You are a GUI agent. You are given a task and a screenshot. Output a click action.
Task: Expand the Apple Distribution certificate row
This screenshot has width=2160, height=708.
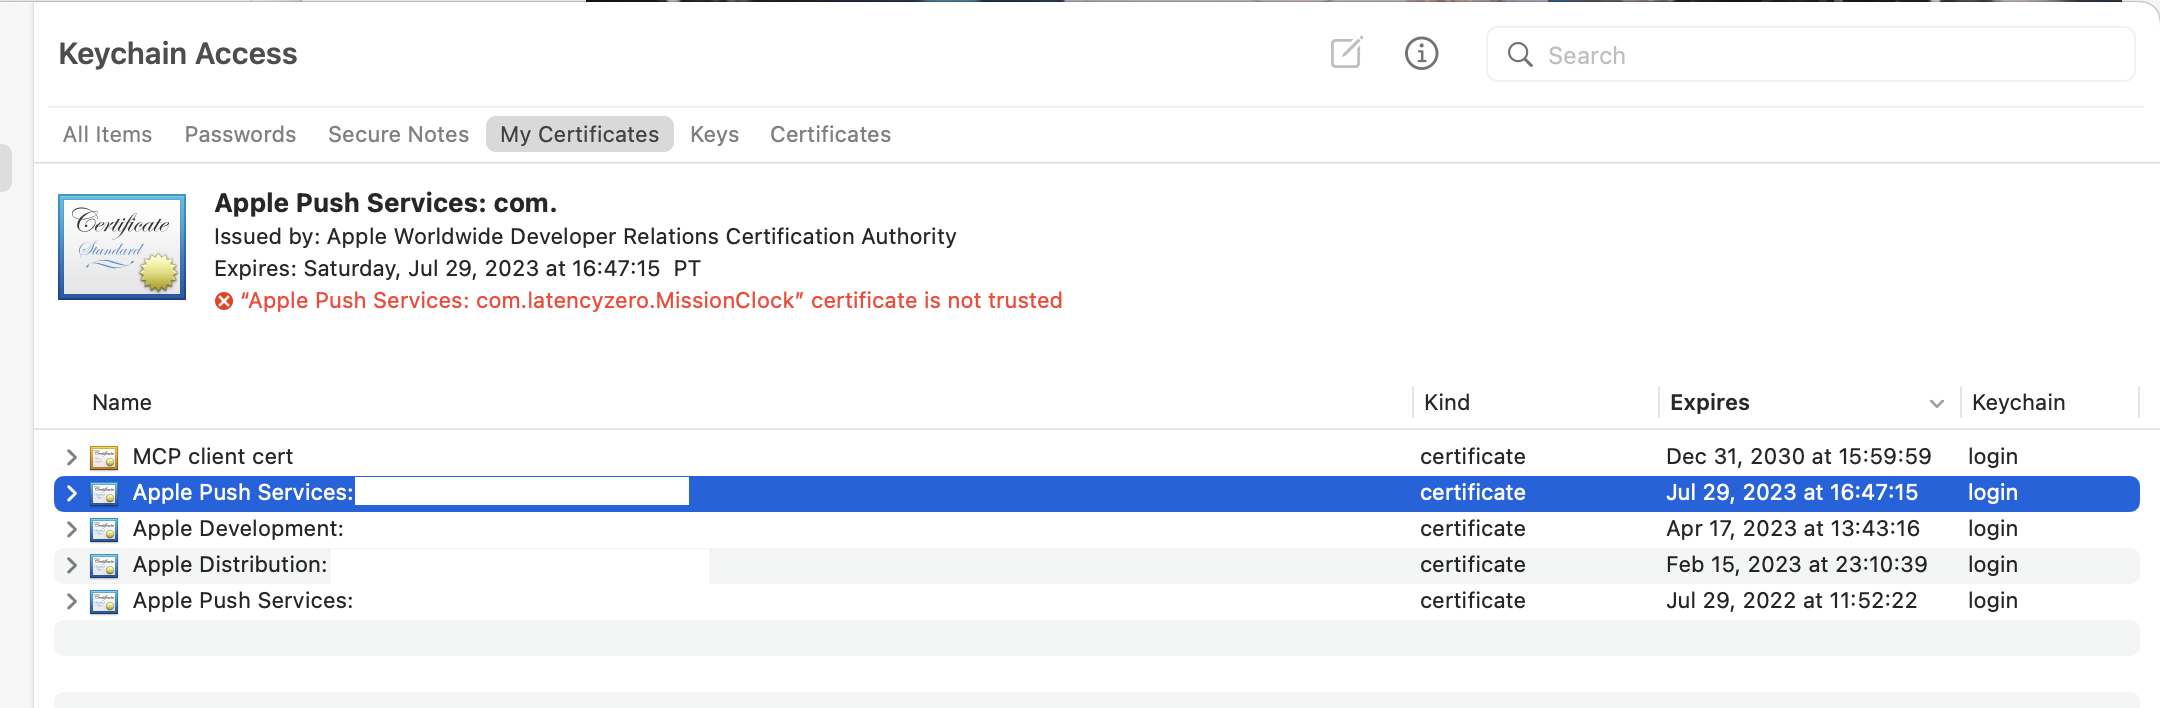[x=71, y=565]
